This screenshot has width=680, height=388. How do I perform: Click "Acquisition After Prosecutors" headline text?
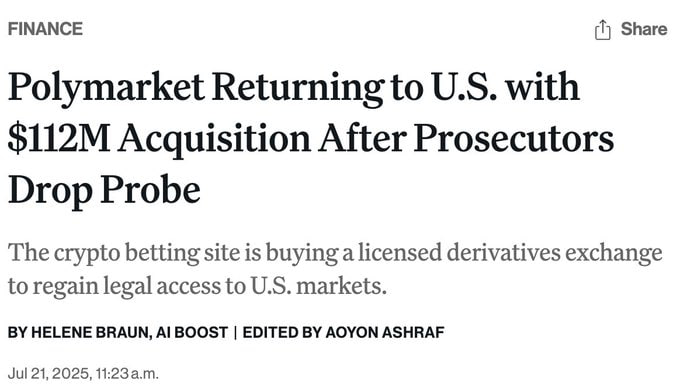click(366, 140)
